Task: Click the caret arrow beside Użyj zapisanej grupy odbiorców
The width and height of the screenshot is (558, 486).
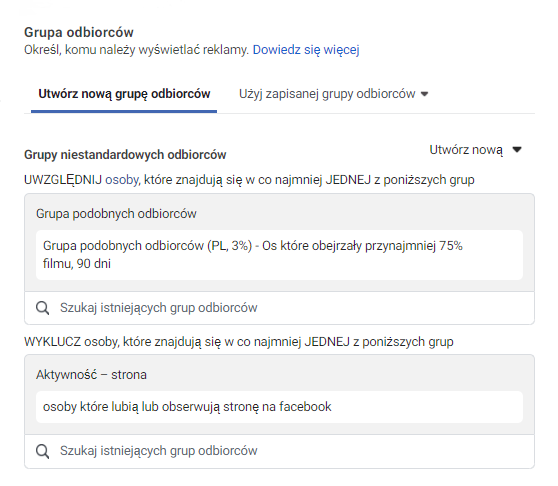Action: 424,94
